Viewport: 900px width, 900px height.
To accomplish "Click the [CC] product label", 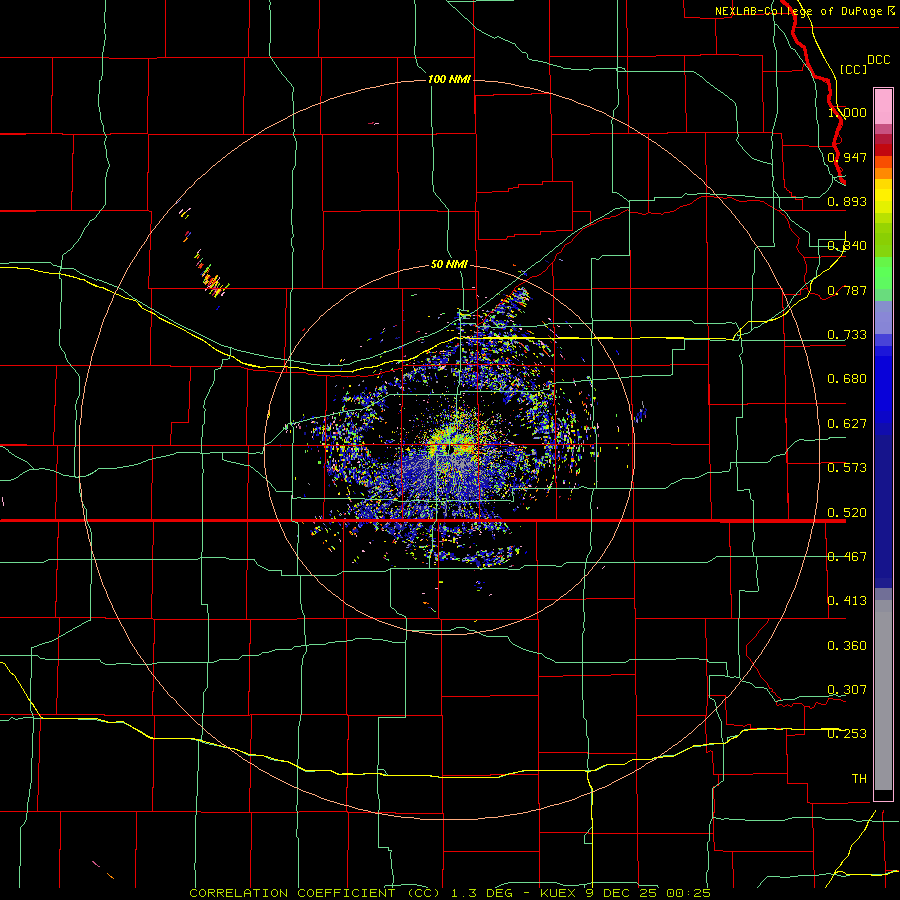I will 853,69.
